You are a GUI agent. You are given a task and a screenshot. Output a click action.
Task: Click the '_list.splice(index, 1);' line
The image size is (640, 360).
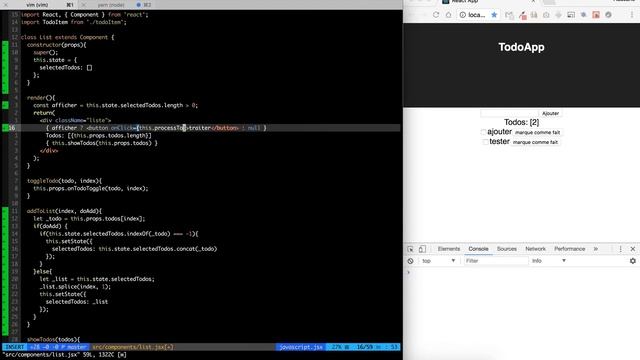(x=75, y=287)
